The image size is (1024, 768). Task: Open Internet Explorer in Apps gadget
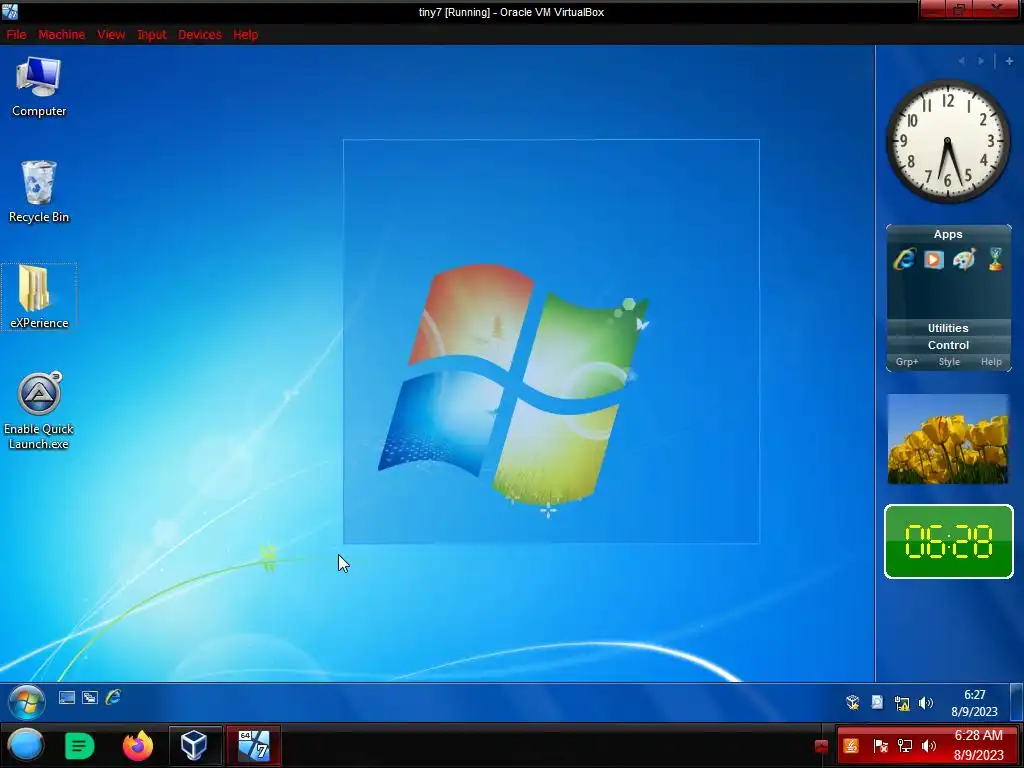(x=904, y=259)
